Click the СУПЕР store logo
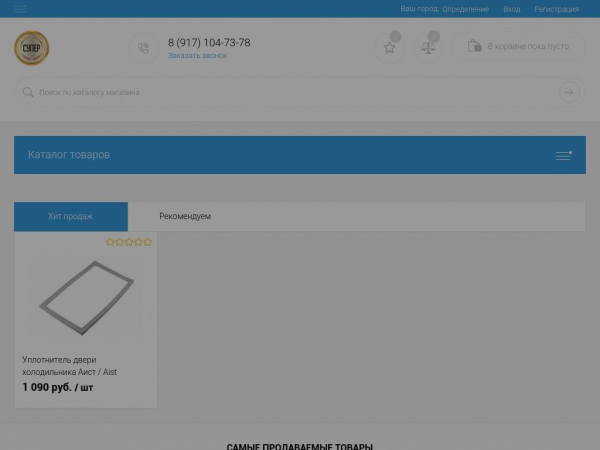600x450 pixels. (31, 47)
